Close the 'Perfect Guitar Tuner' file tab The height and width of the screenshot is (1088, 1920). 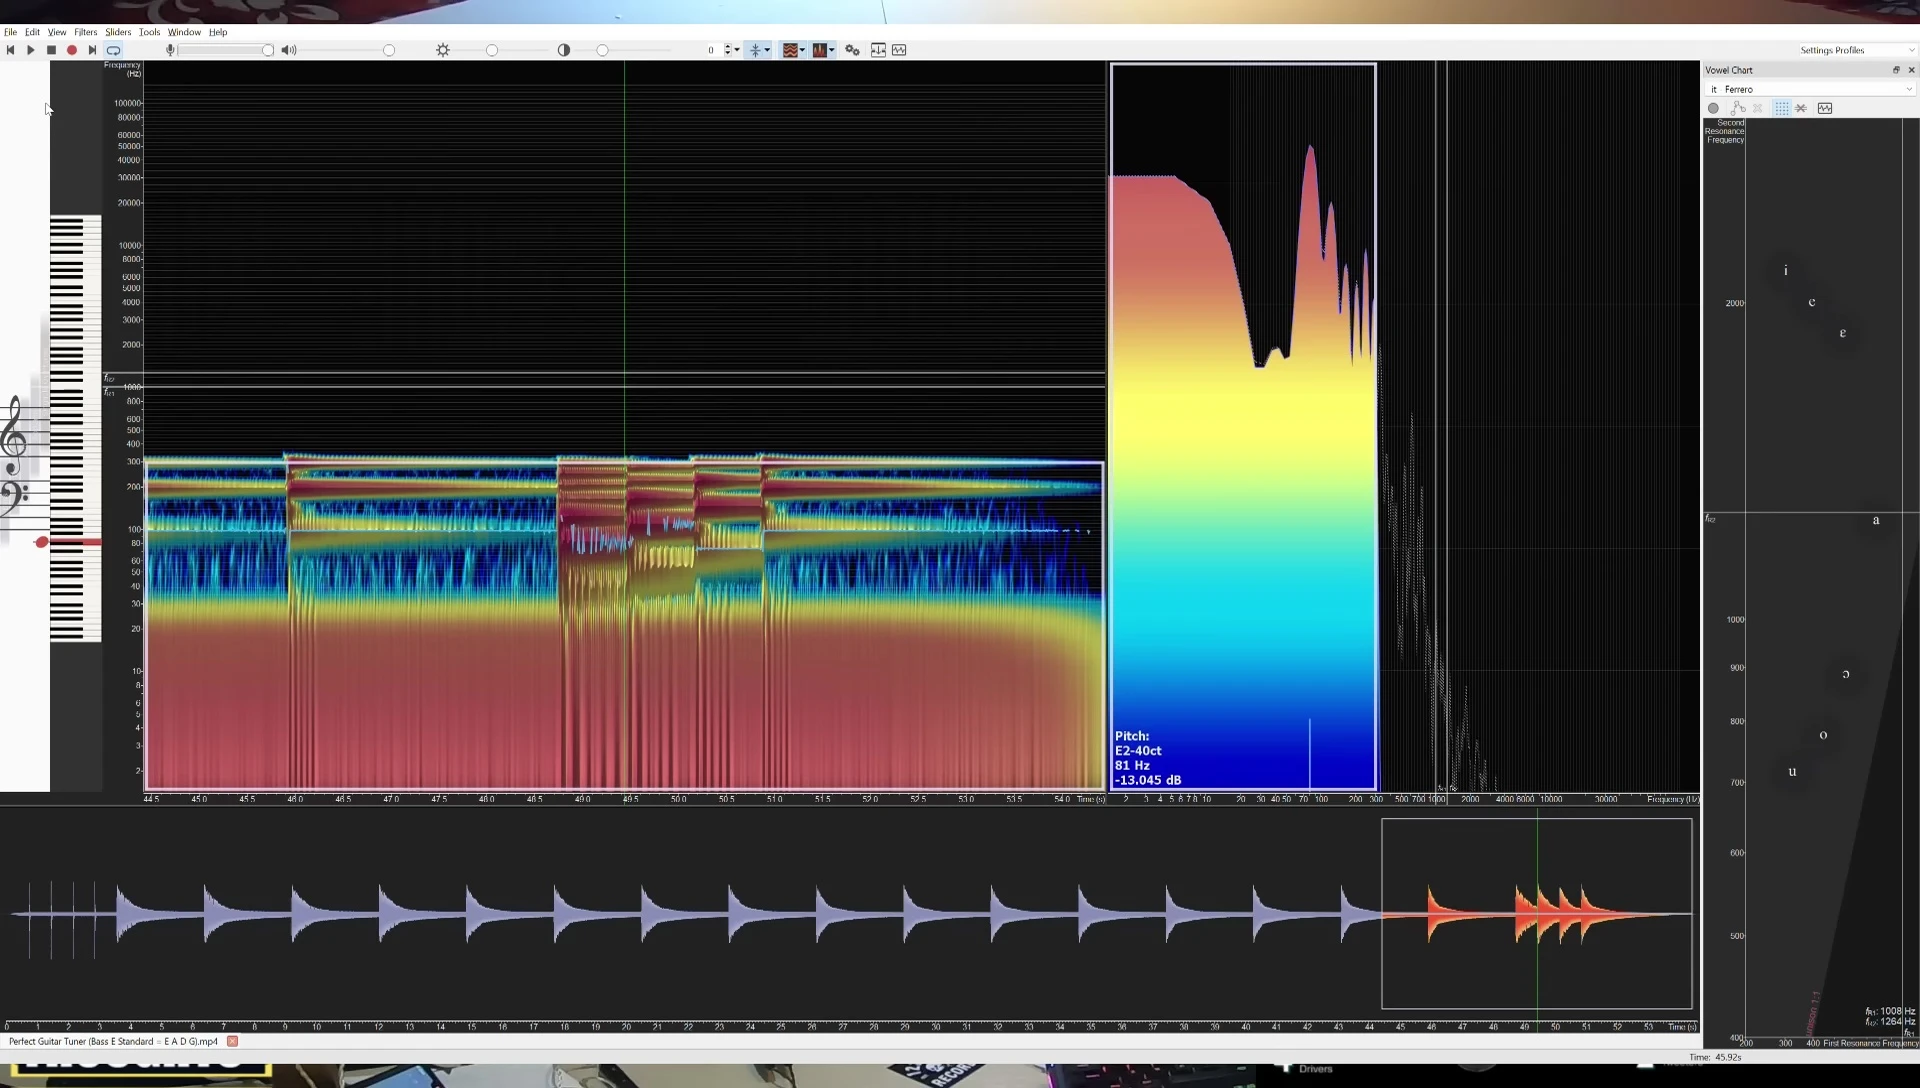pyautogui.click(x=232, y=1041)
